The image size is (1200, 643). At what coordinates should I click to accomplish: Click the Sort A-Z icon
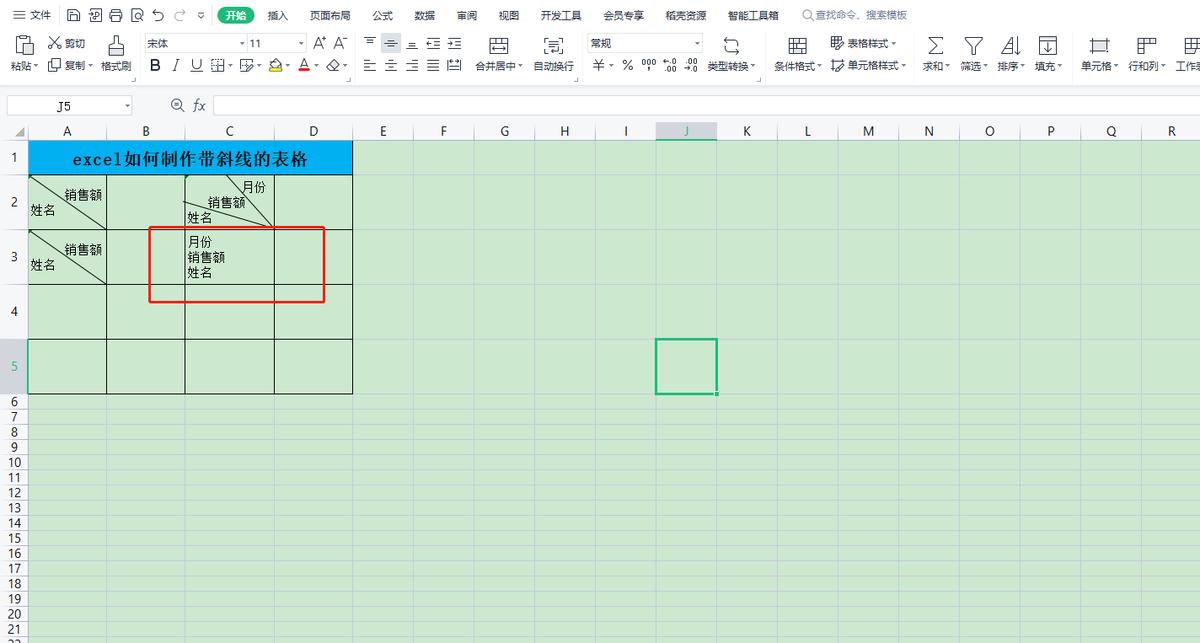coord(1010,45)
